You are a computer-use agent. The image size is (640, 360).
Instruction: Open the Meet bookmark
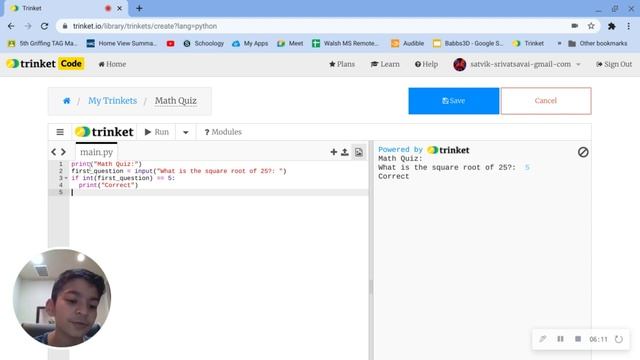click(290, 43)
